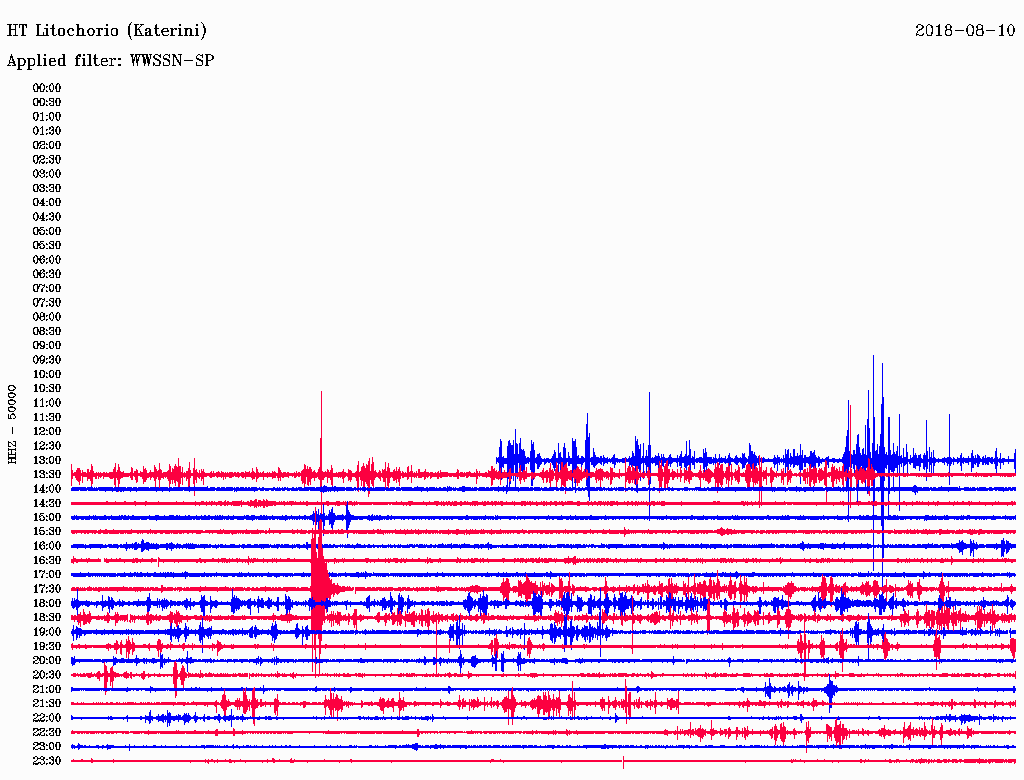Select the 19:00 time label
Viewport: 1024px width, 780px height.
click(x=47, y=632)
